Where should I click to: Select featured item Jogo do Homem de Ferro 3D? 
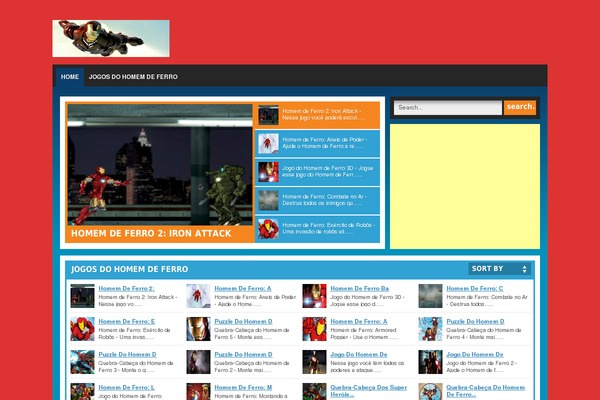pyautogui.click(x=317, y=172)
